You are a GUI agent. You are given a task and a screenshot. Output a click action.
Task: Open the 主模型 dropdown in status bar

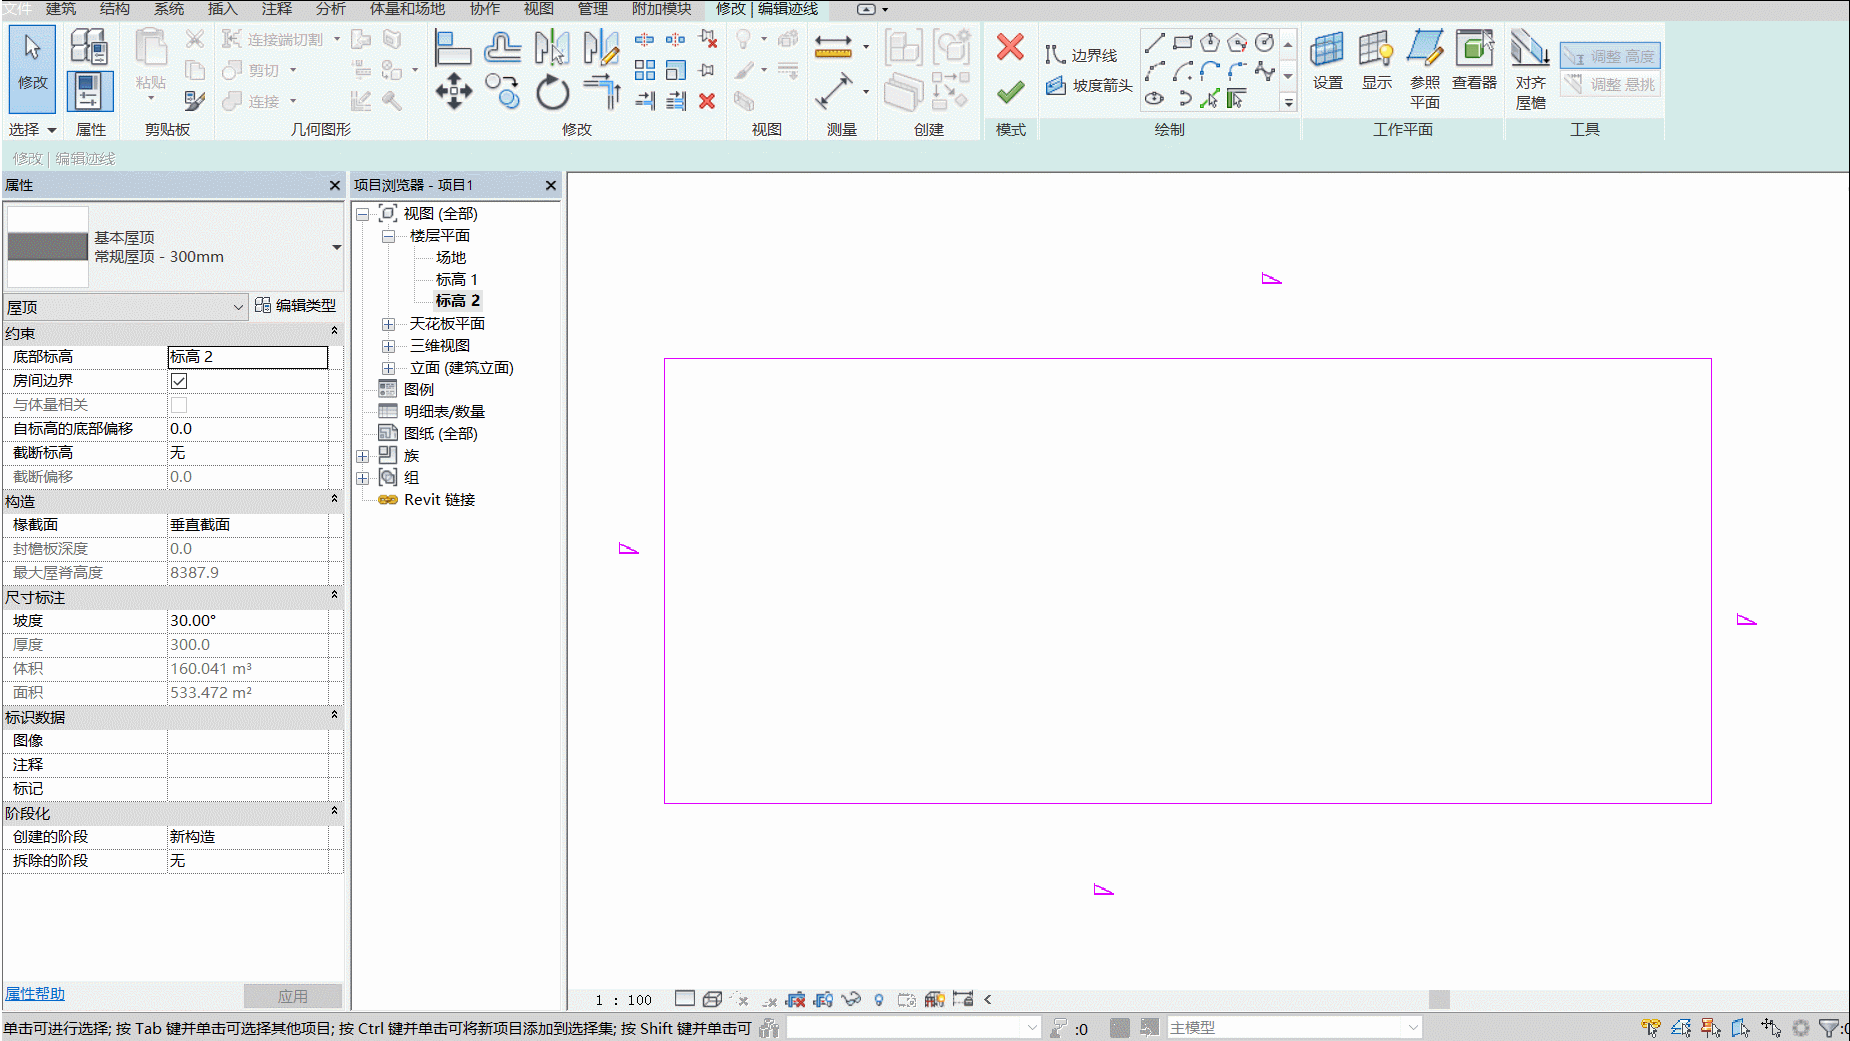[x=1294, y=1027]
